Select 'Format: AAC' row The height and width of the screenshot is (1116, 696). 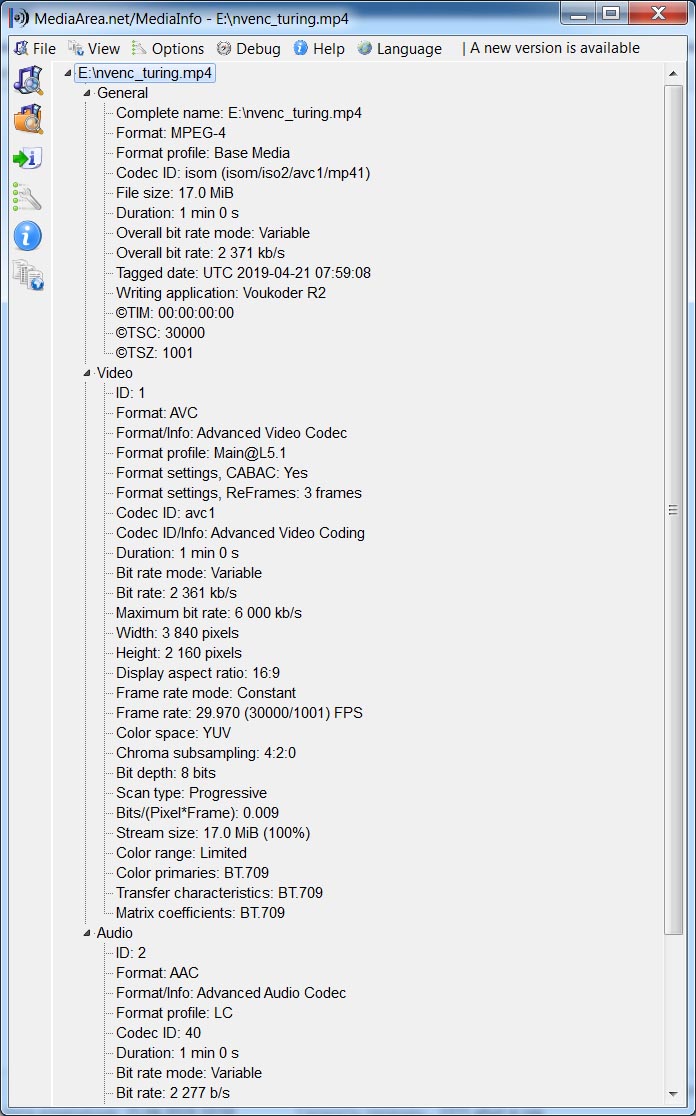[157, 973]
